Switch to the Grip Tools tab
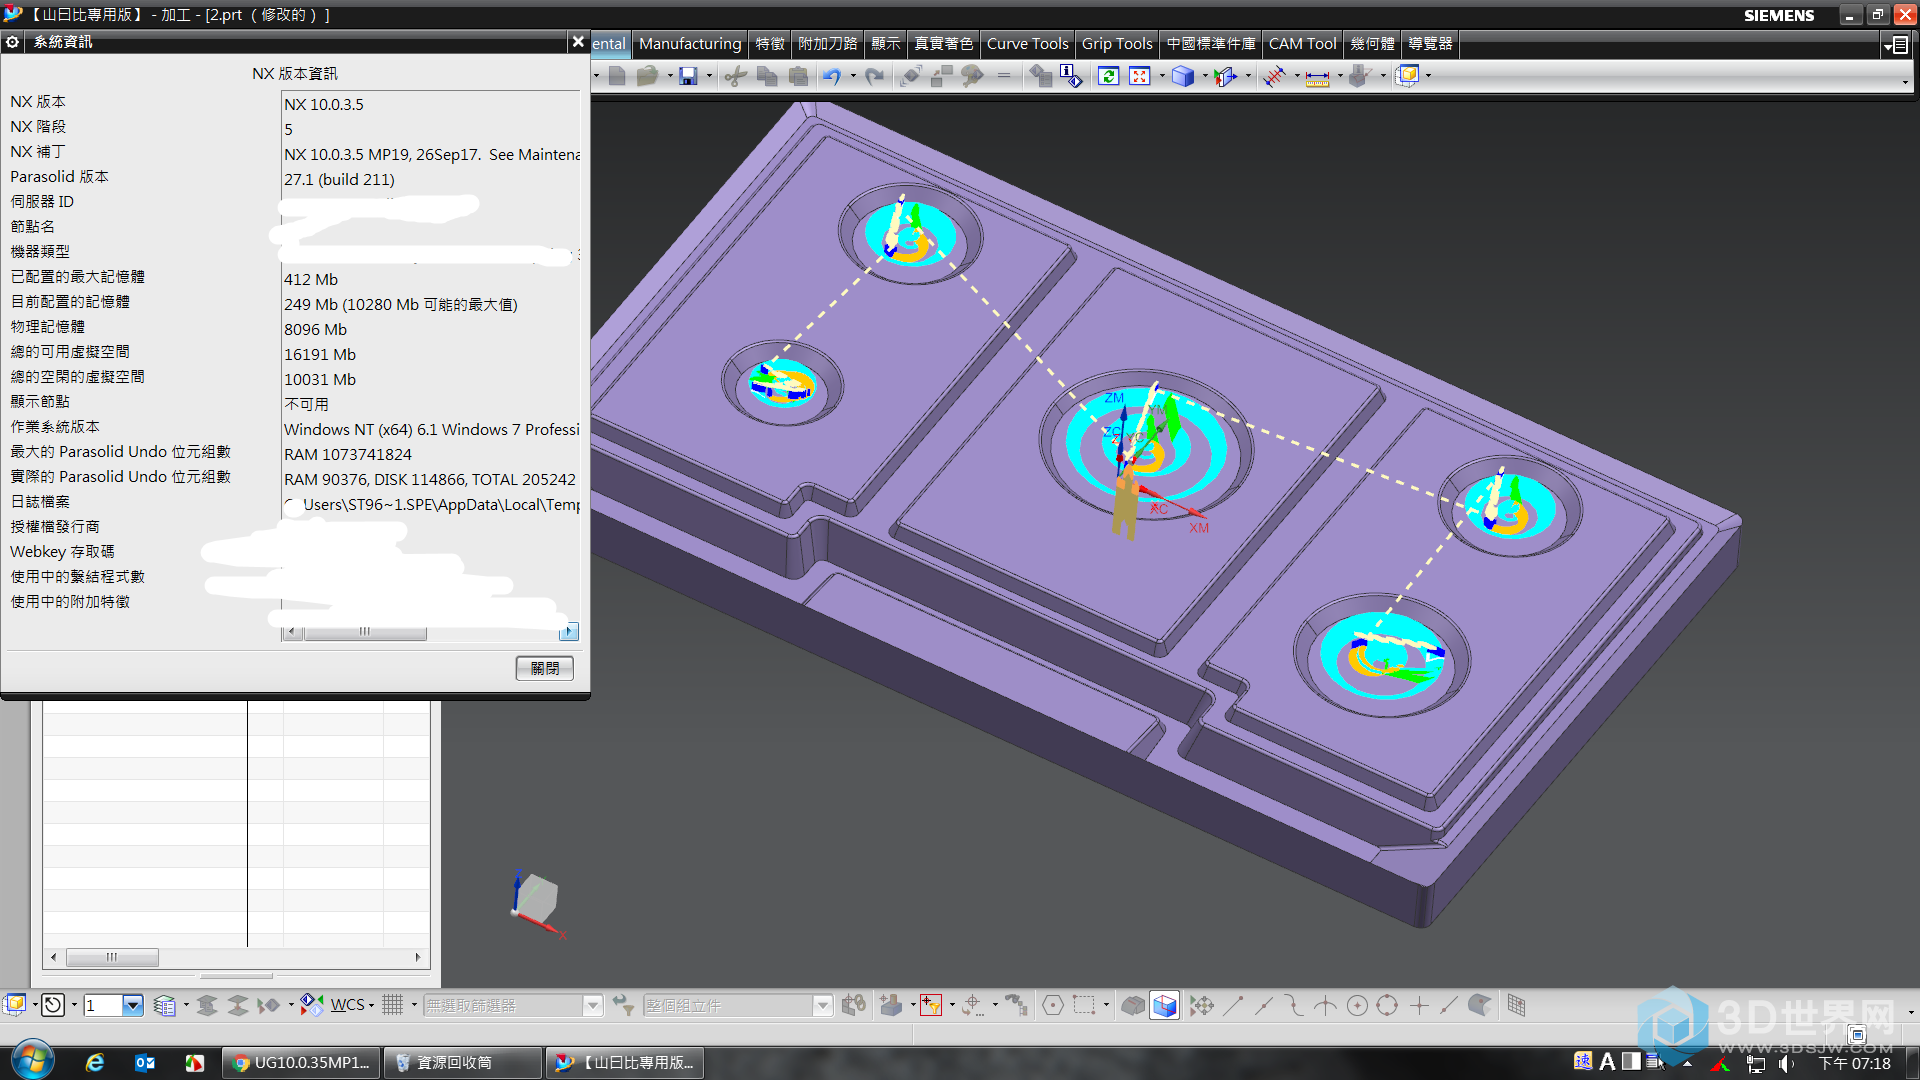 tap(1117, 44)
